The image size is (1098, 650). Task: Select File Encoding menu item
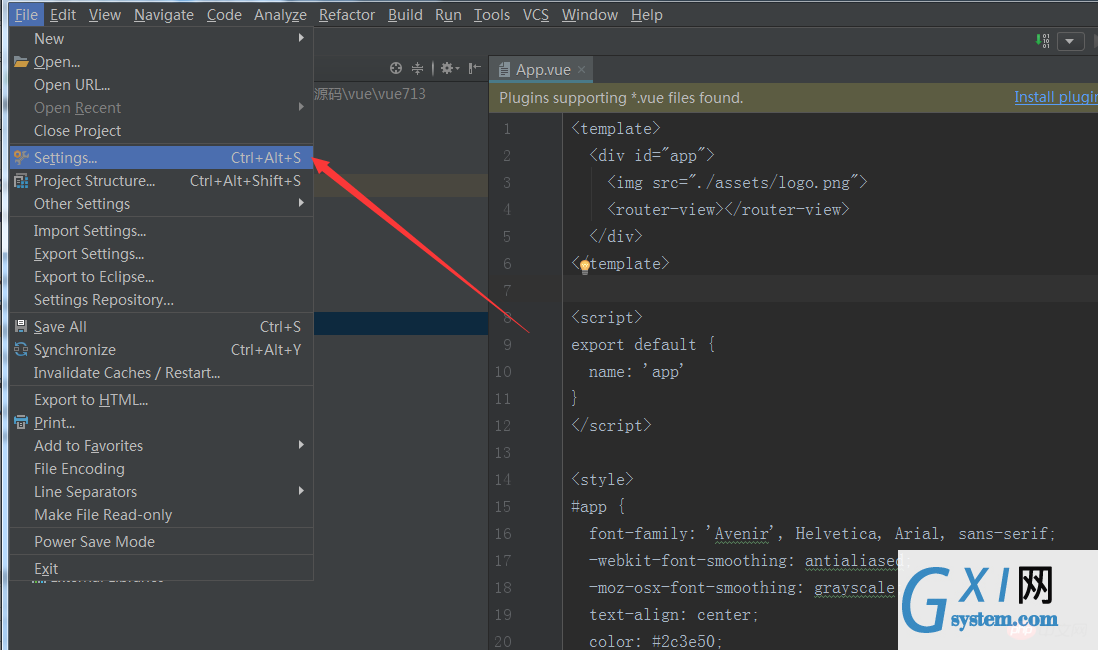pyautogui.click(x=162, y=469)
